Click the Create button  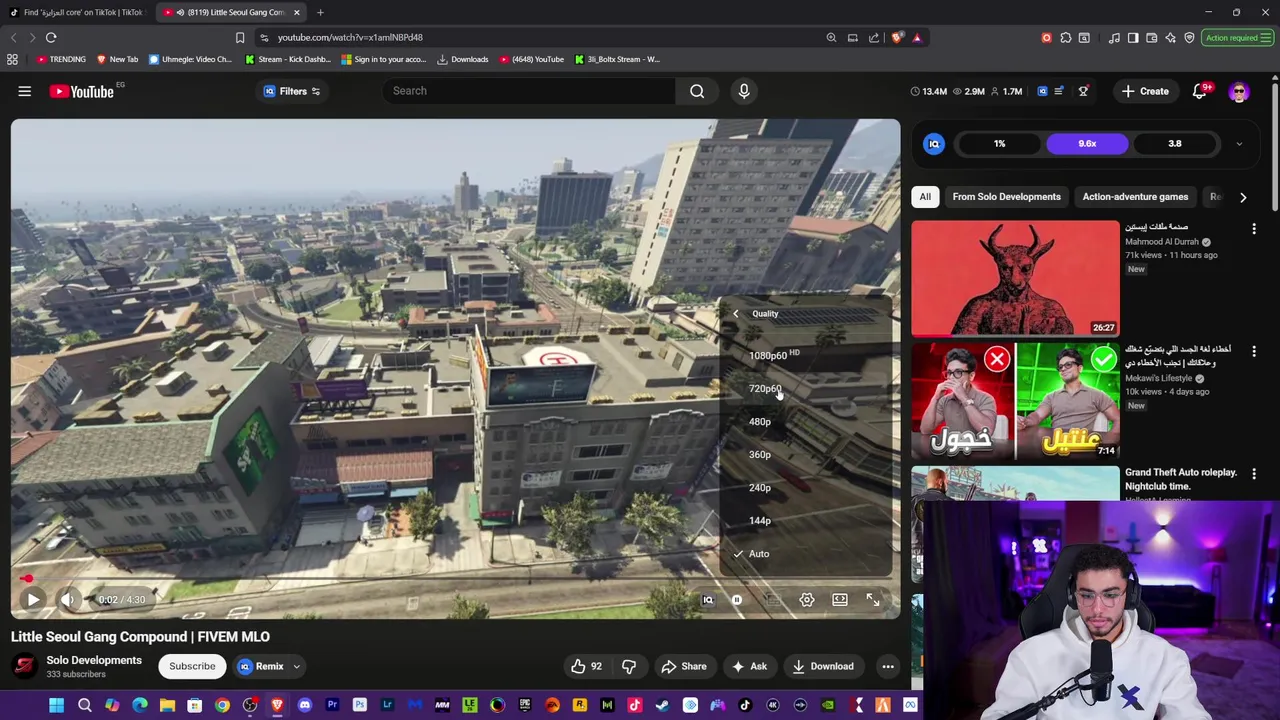click(1145, 91)
